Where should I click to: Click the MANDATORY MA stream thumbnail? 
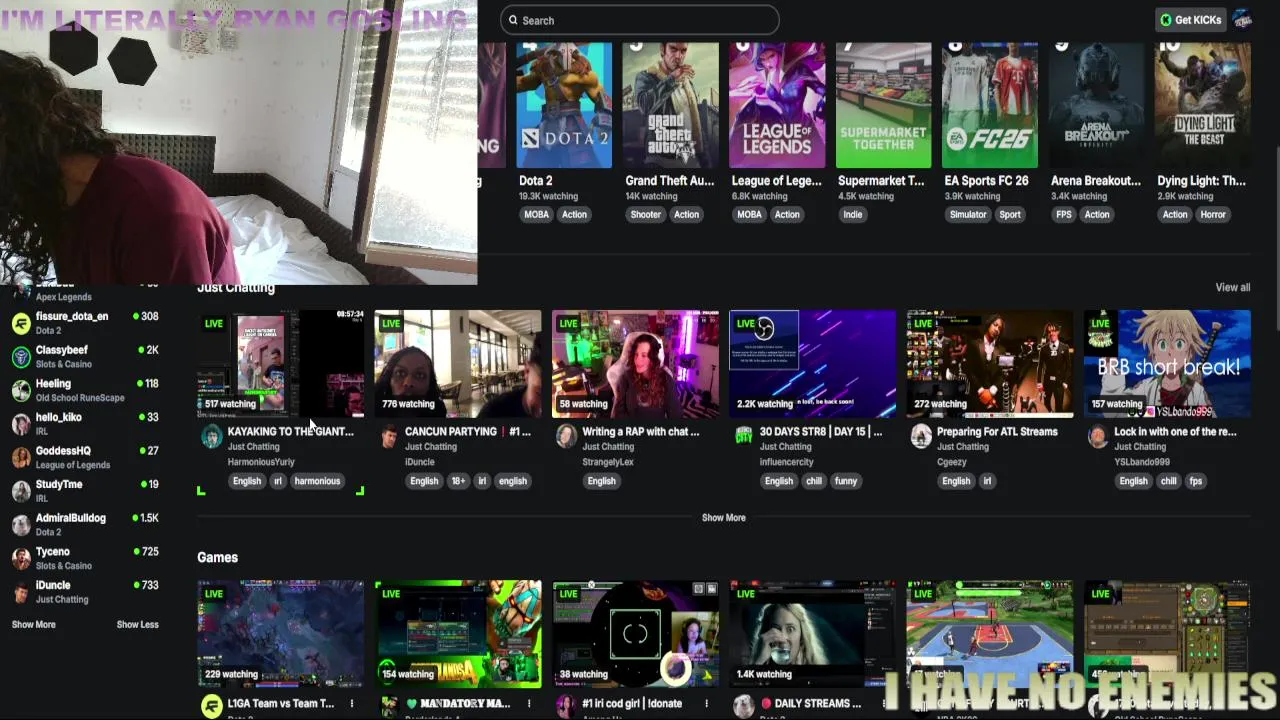[458, 634]
